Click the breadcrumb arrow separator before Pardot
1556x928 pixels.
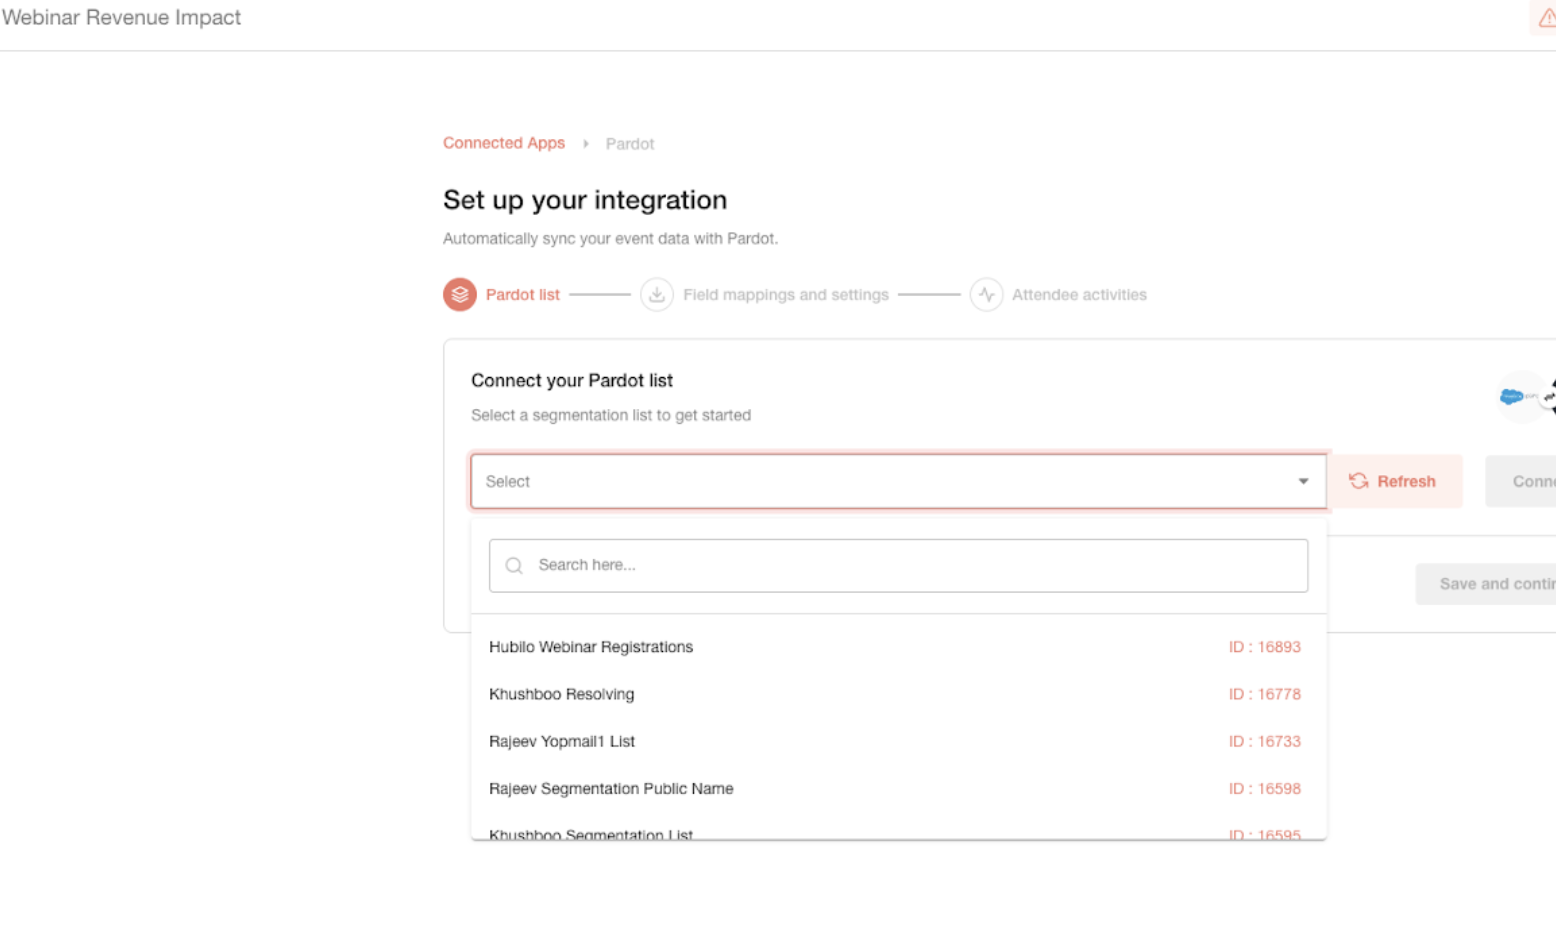[586, 144]
